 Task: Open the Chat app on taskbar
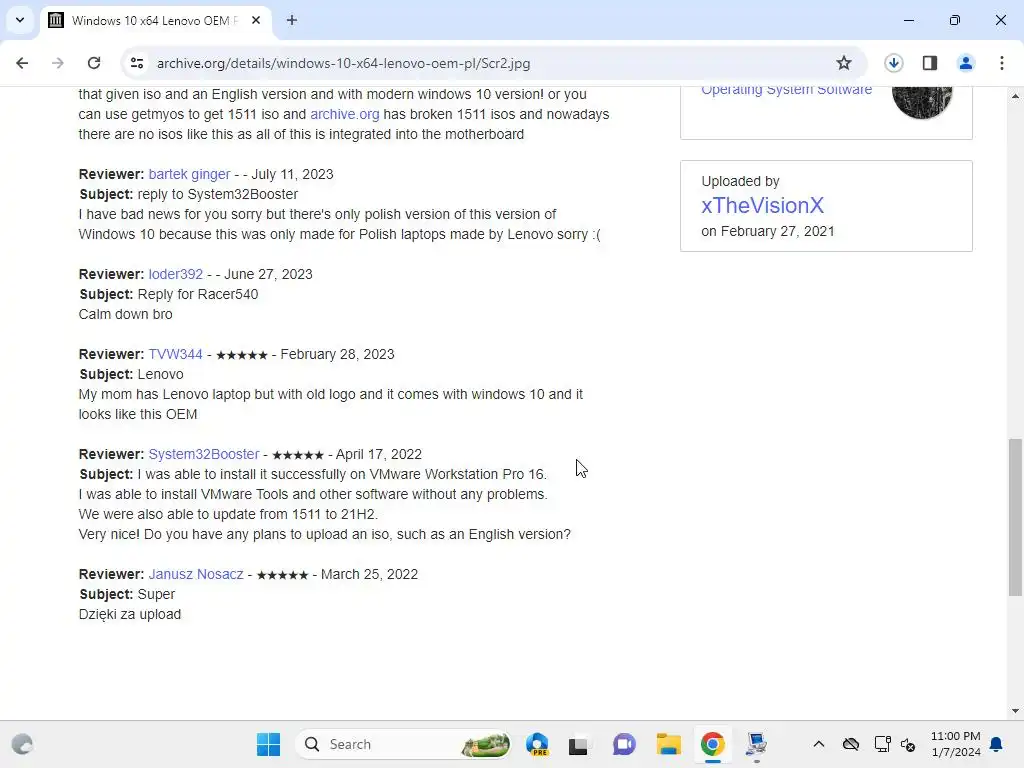[624, 744]
